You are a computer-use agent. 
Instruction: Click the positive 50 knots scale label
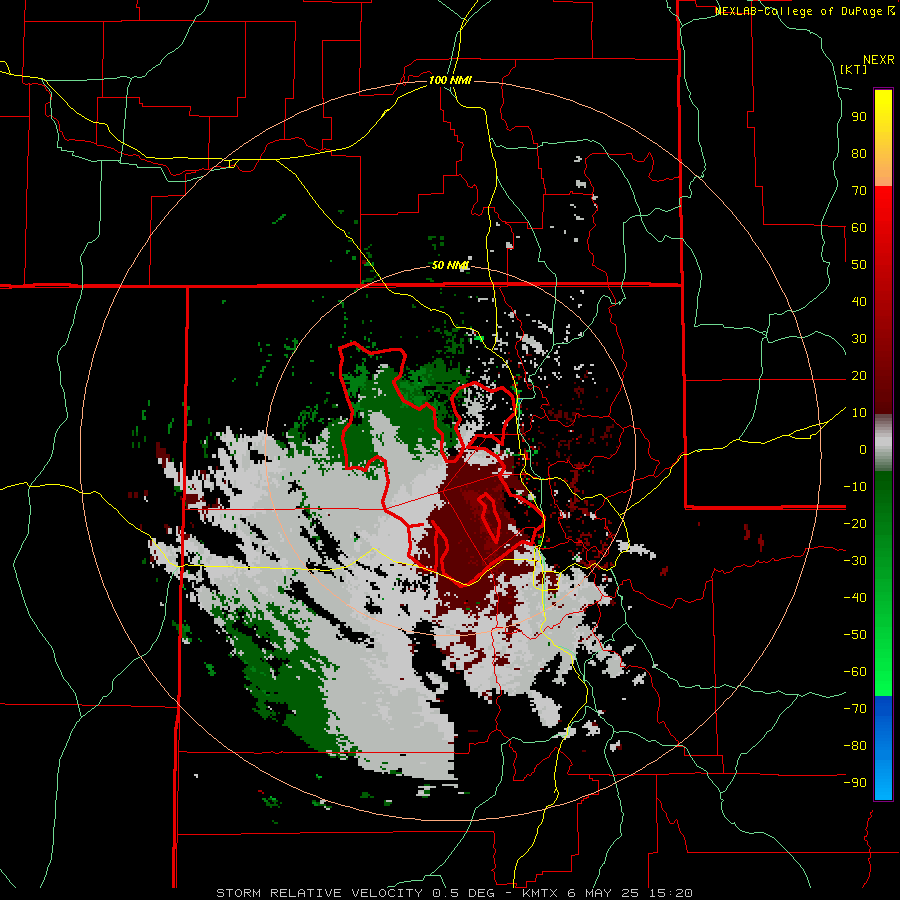[859, 265]
